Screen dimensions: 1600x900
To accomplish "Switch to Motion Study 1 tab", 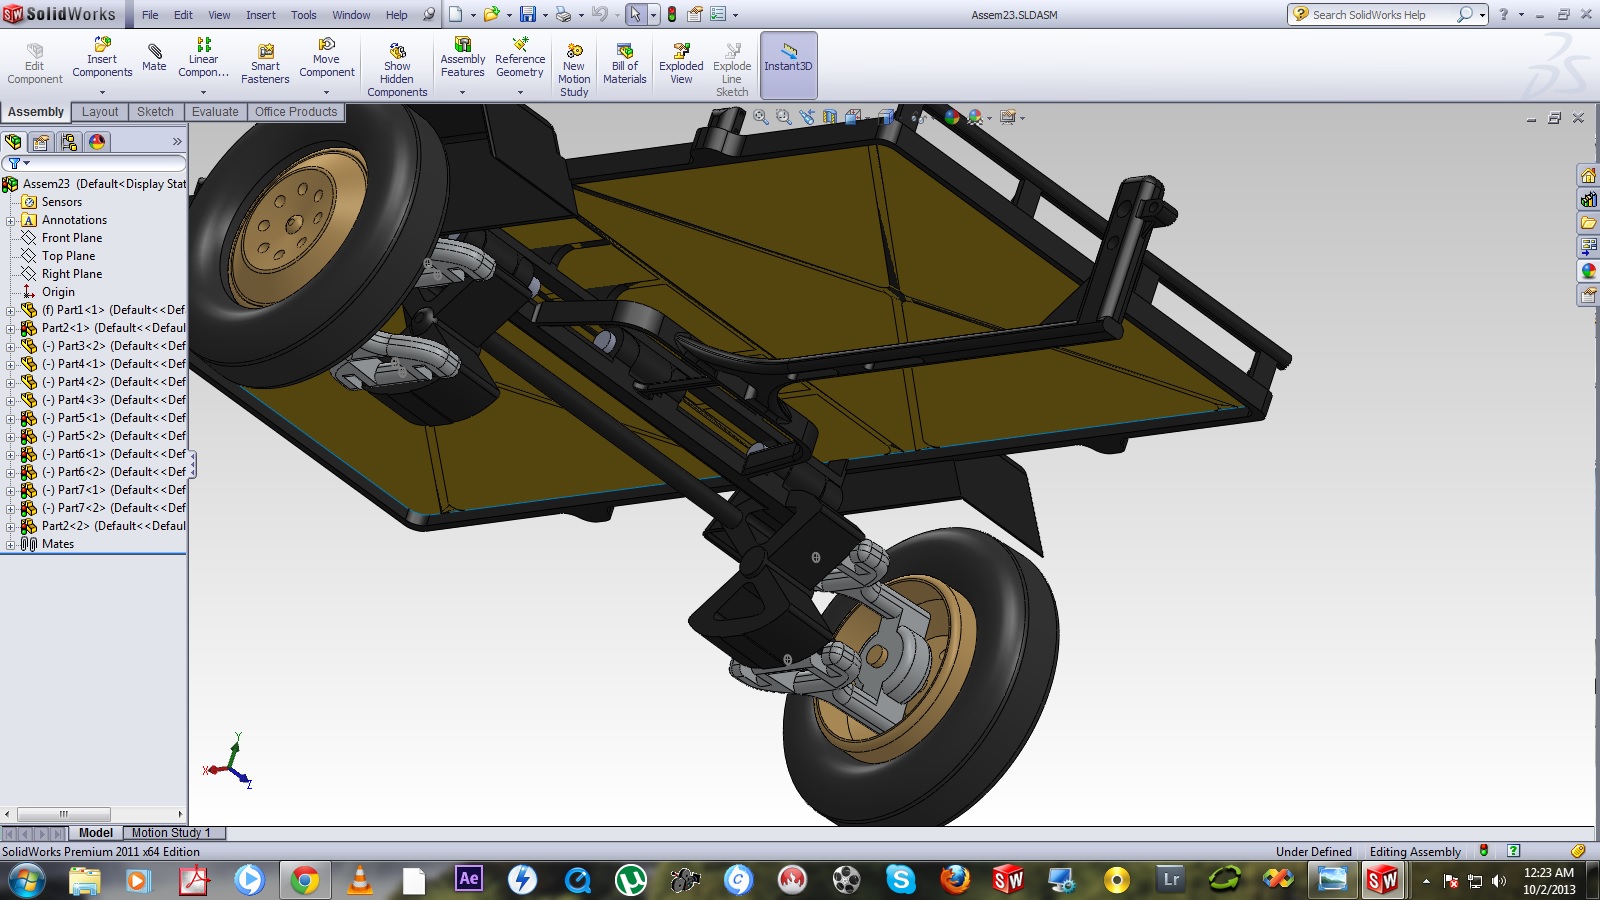I will coord(171,833).
